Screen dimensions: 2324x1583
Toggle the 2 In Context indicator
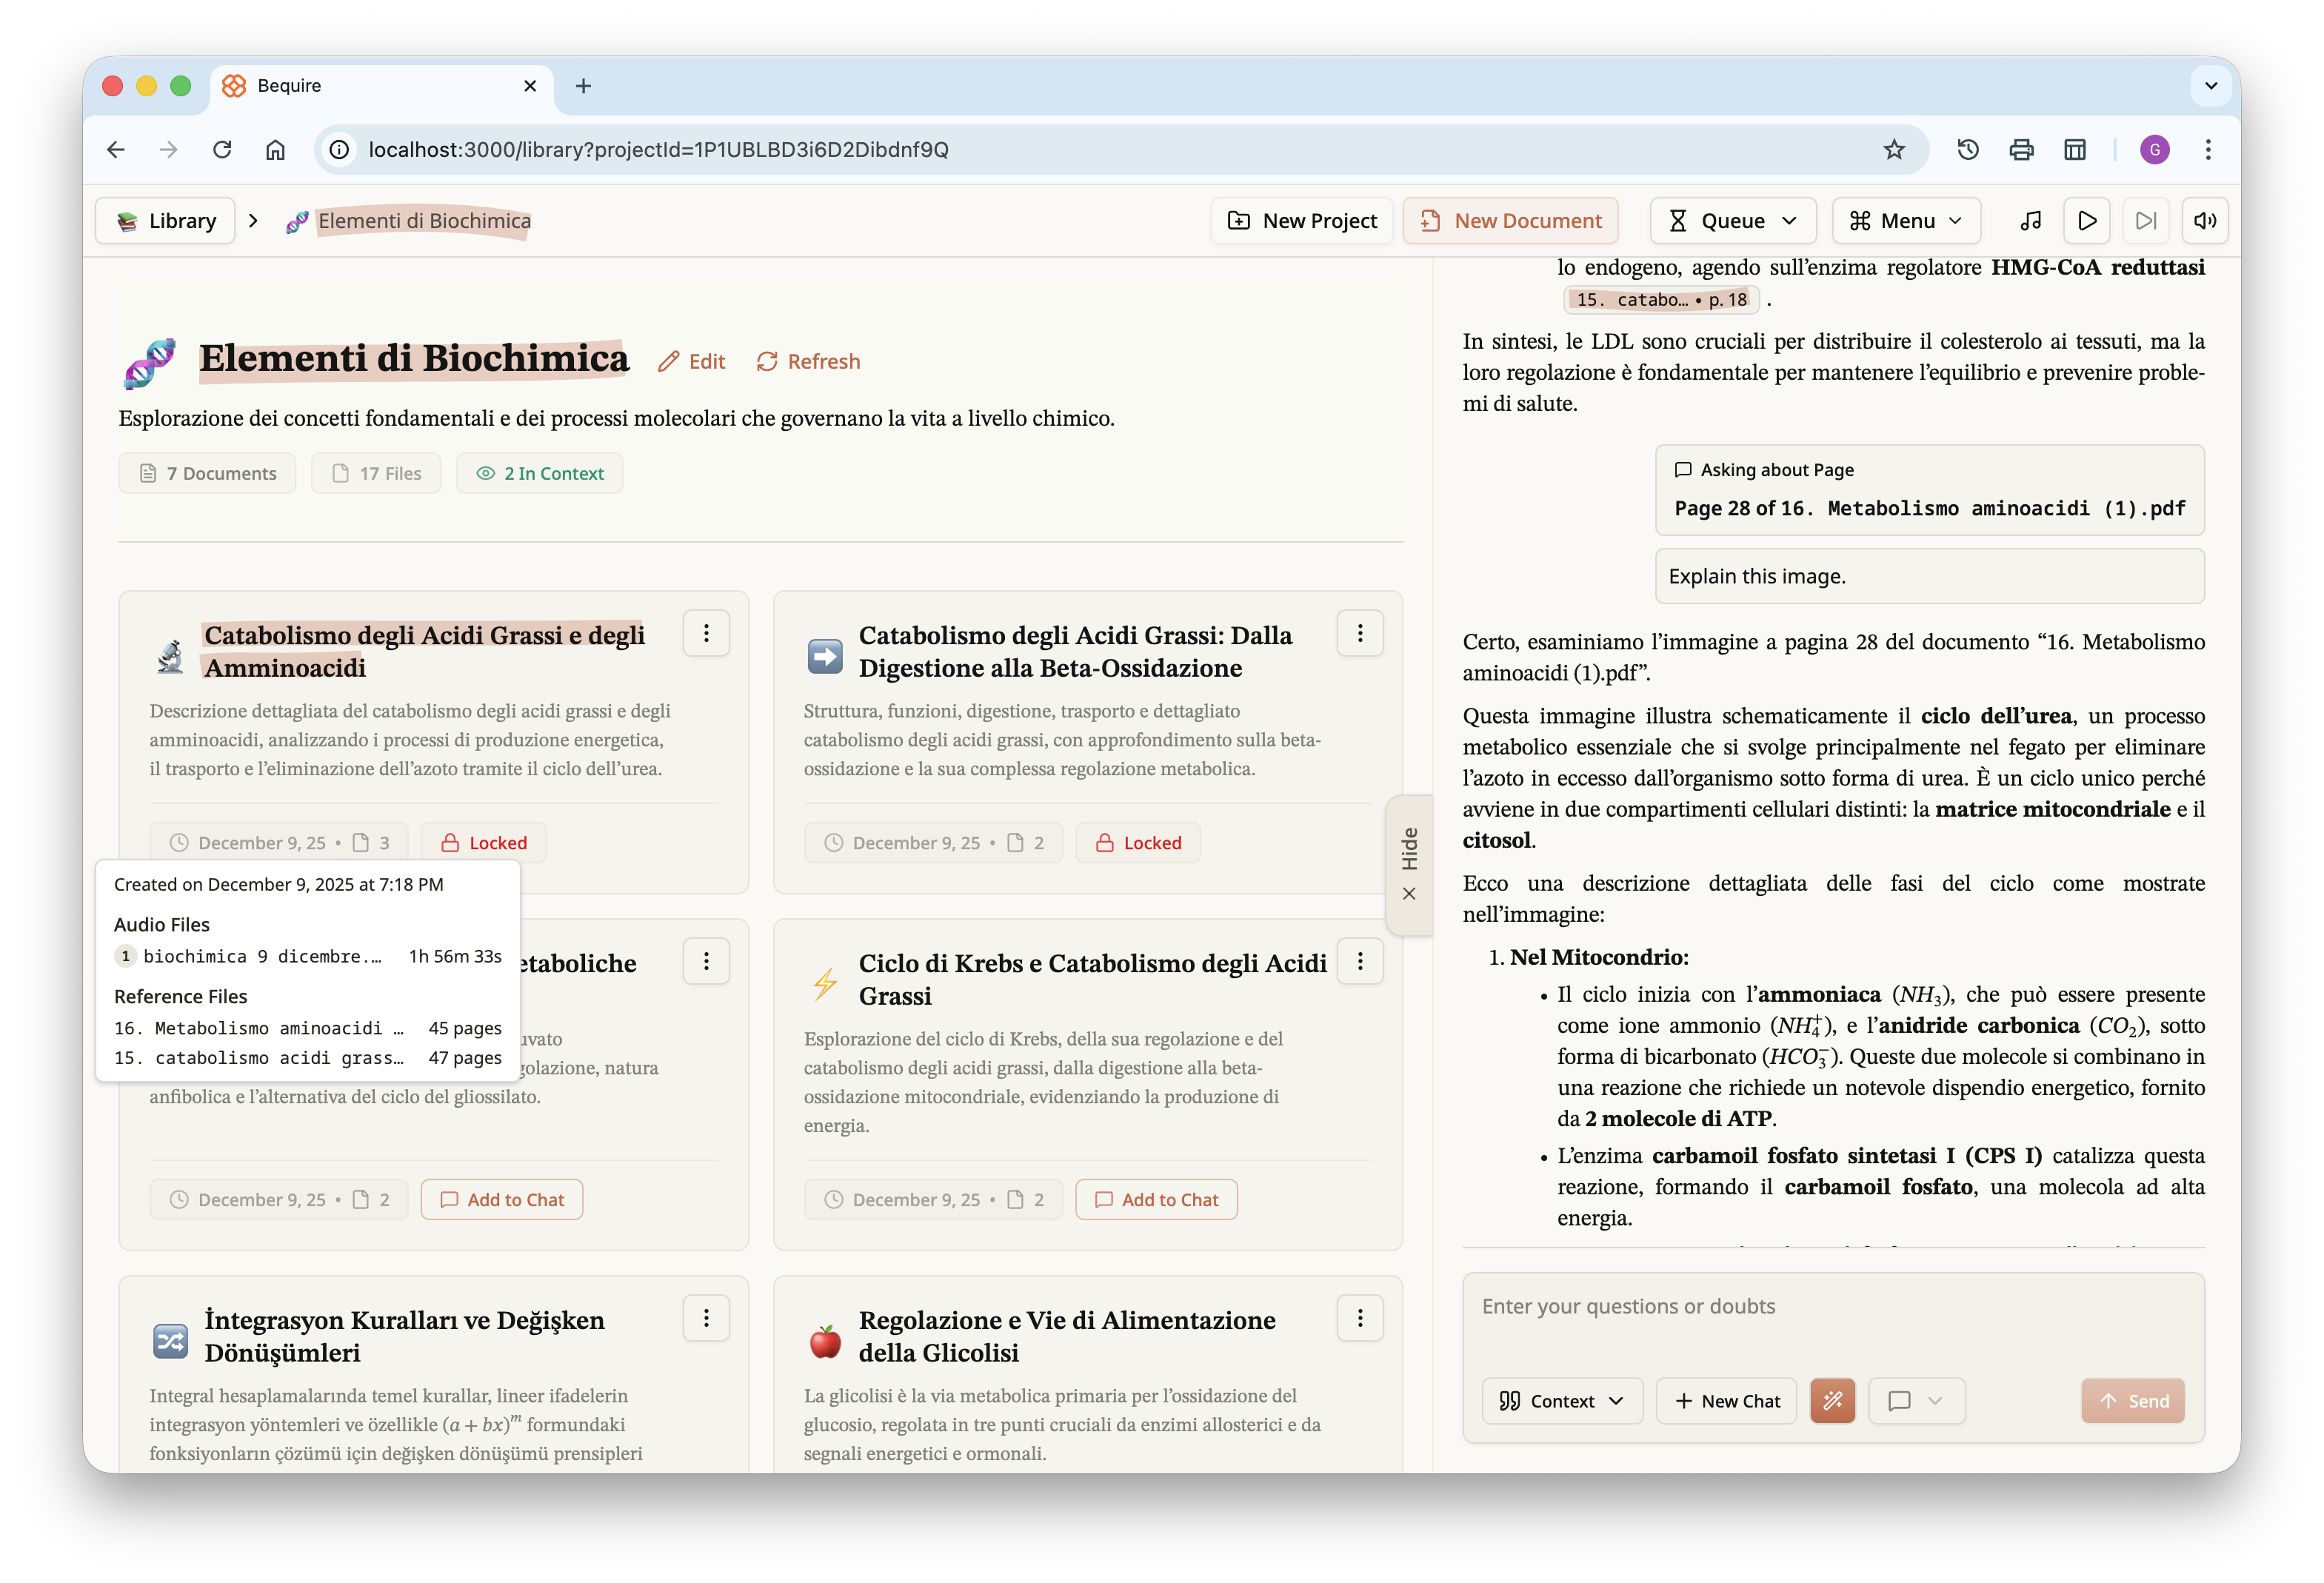click(x=540, y=474)
